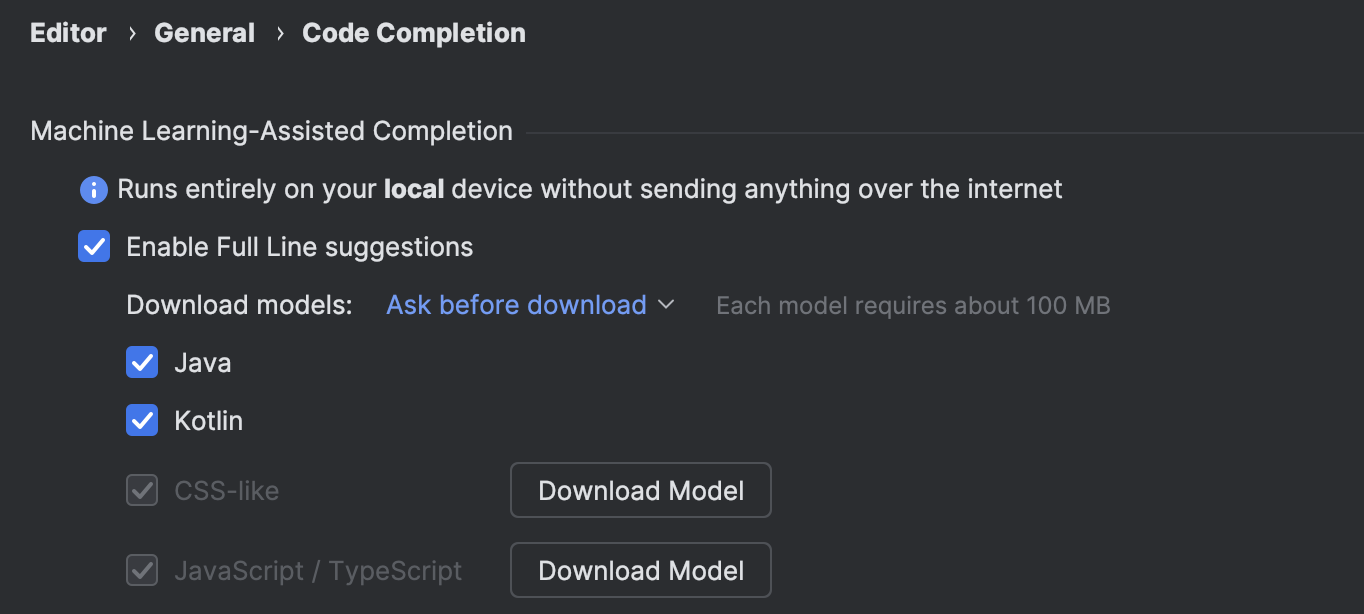Click the blue info icon

(x=94, y=189)
